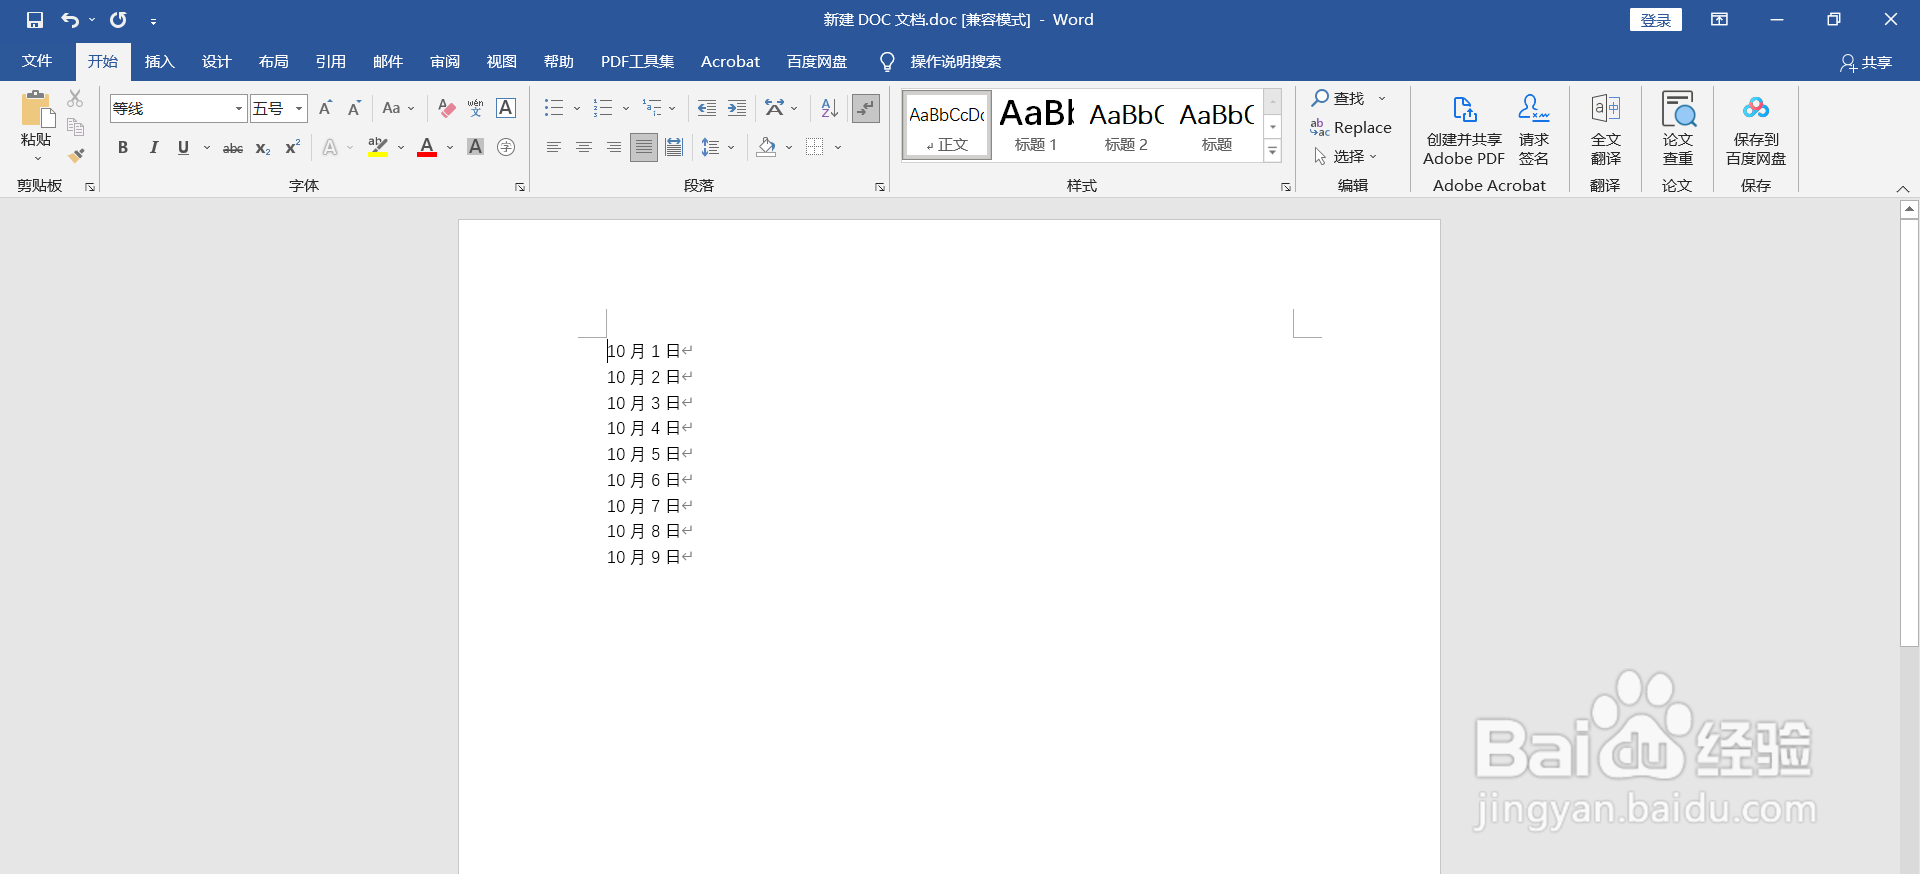Toggle bold formatting
The width and height of the screenshot is (1920, 874).
pos(123,148)
